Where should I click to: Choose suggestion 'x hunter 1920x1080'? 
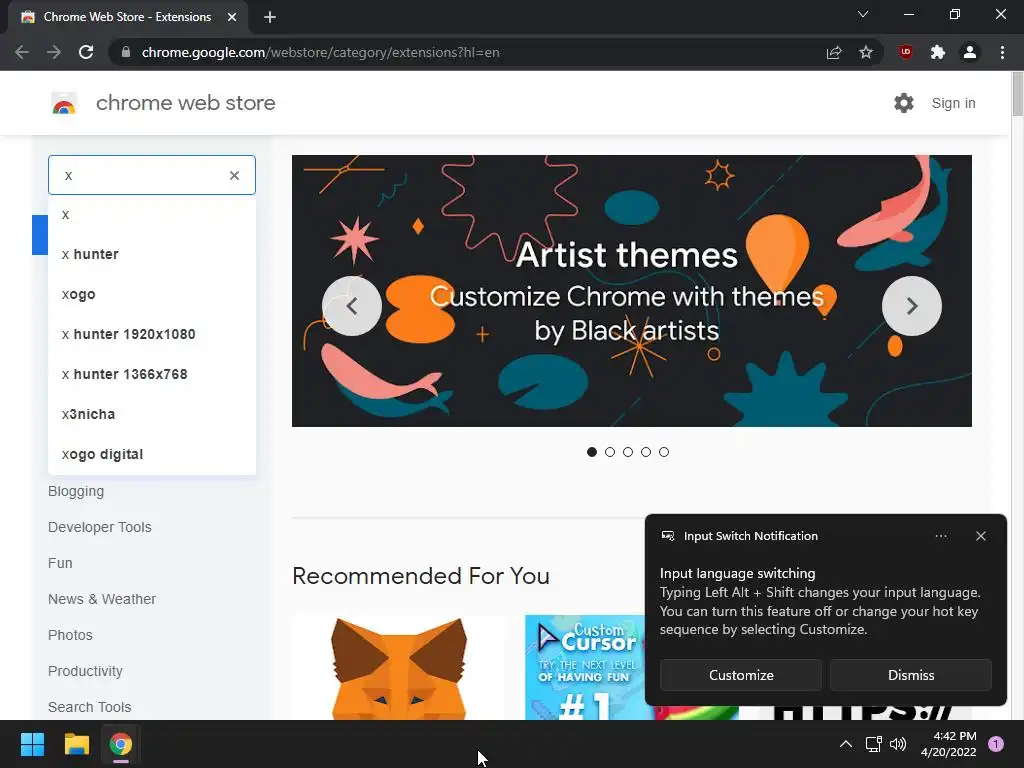pos(152,334)
